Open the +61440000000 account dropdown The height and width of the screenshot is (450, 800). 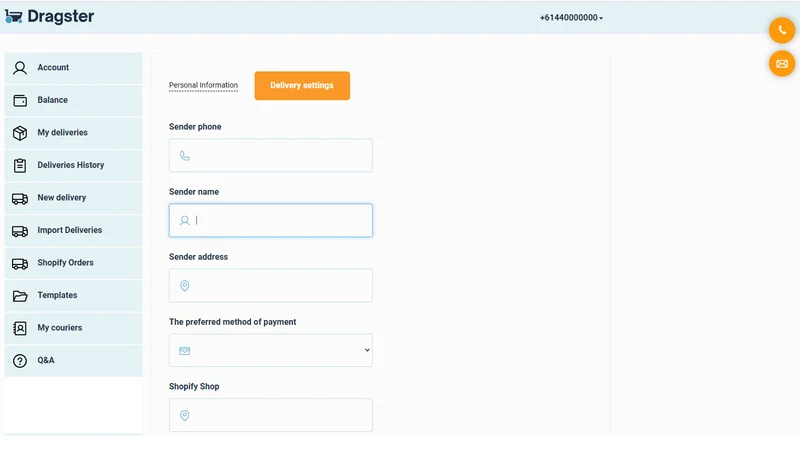pos(571,18)
